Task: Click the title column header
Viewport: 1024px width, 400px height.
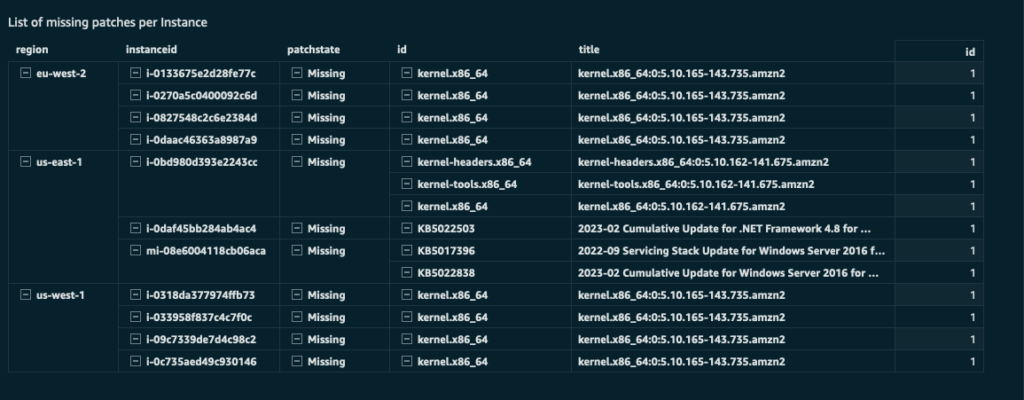Action: pos(589,49)
